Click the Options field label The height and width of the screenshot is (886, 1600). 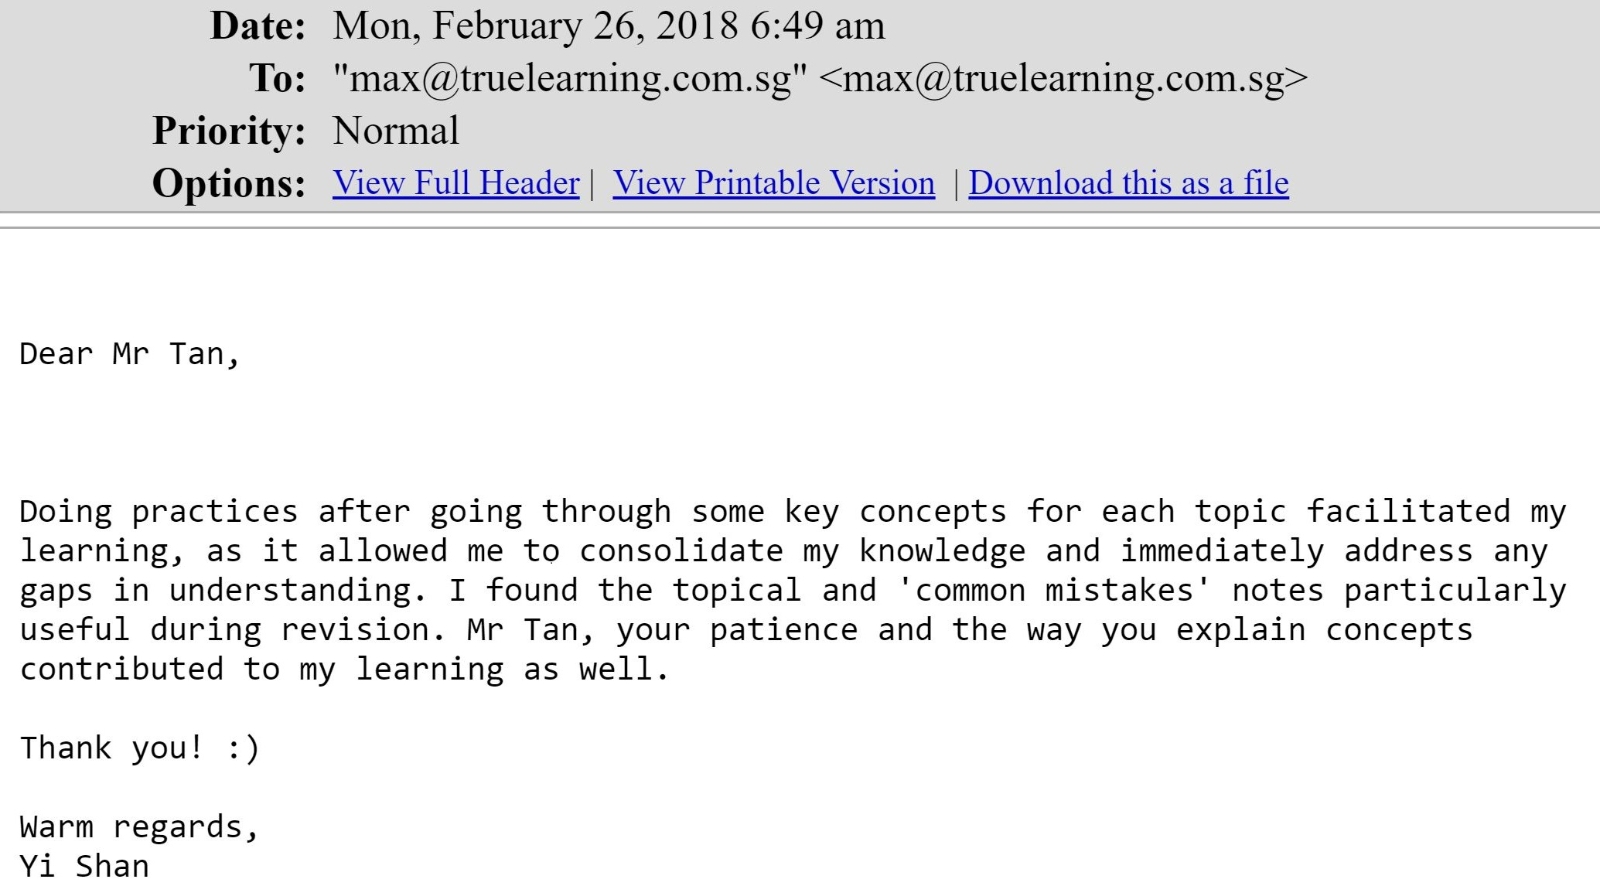click(229, 183)
